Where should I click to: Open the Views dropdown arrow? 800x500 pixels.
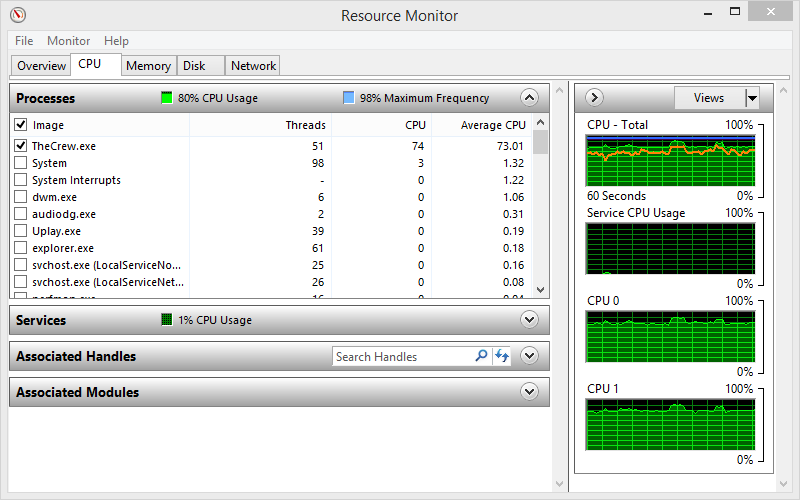click(752, 97)
